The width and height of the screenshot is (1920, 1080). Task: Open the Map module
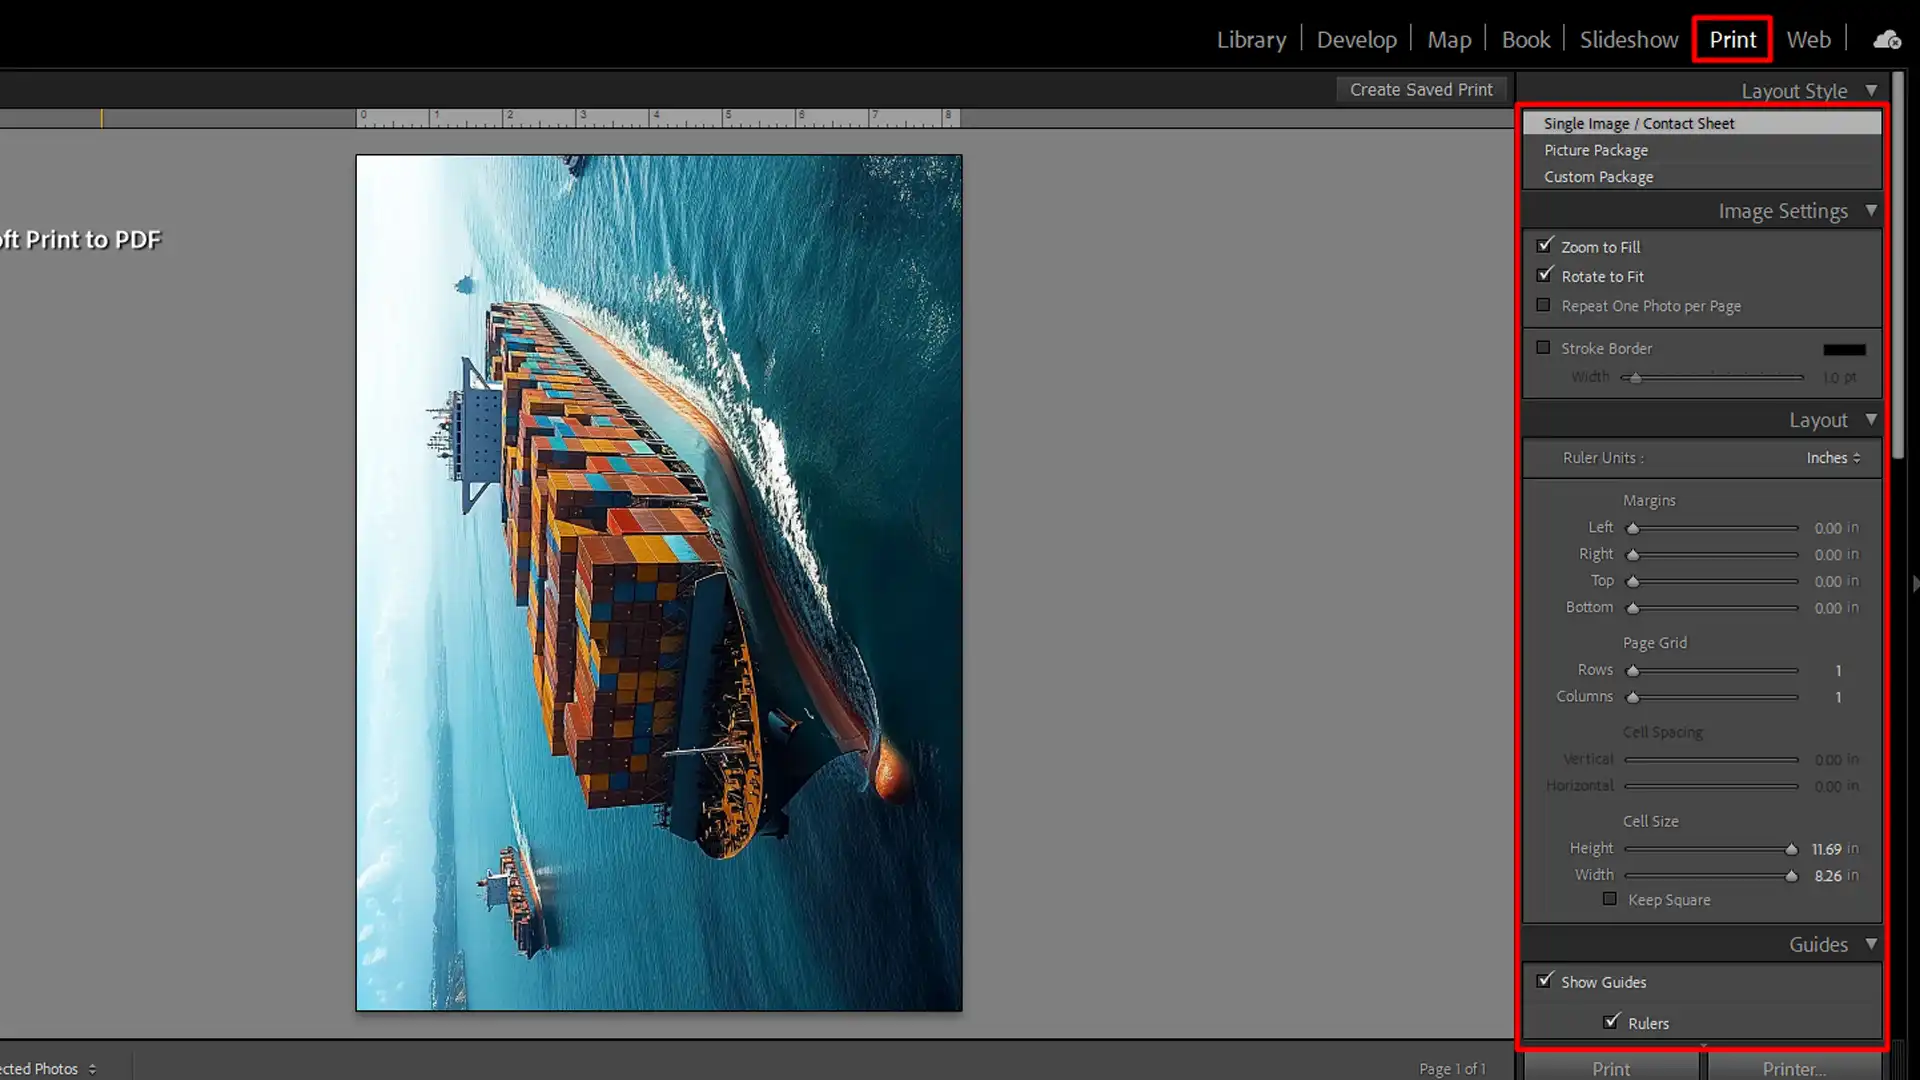pos(1449,40)
